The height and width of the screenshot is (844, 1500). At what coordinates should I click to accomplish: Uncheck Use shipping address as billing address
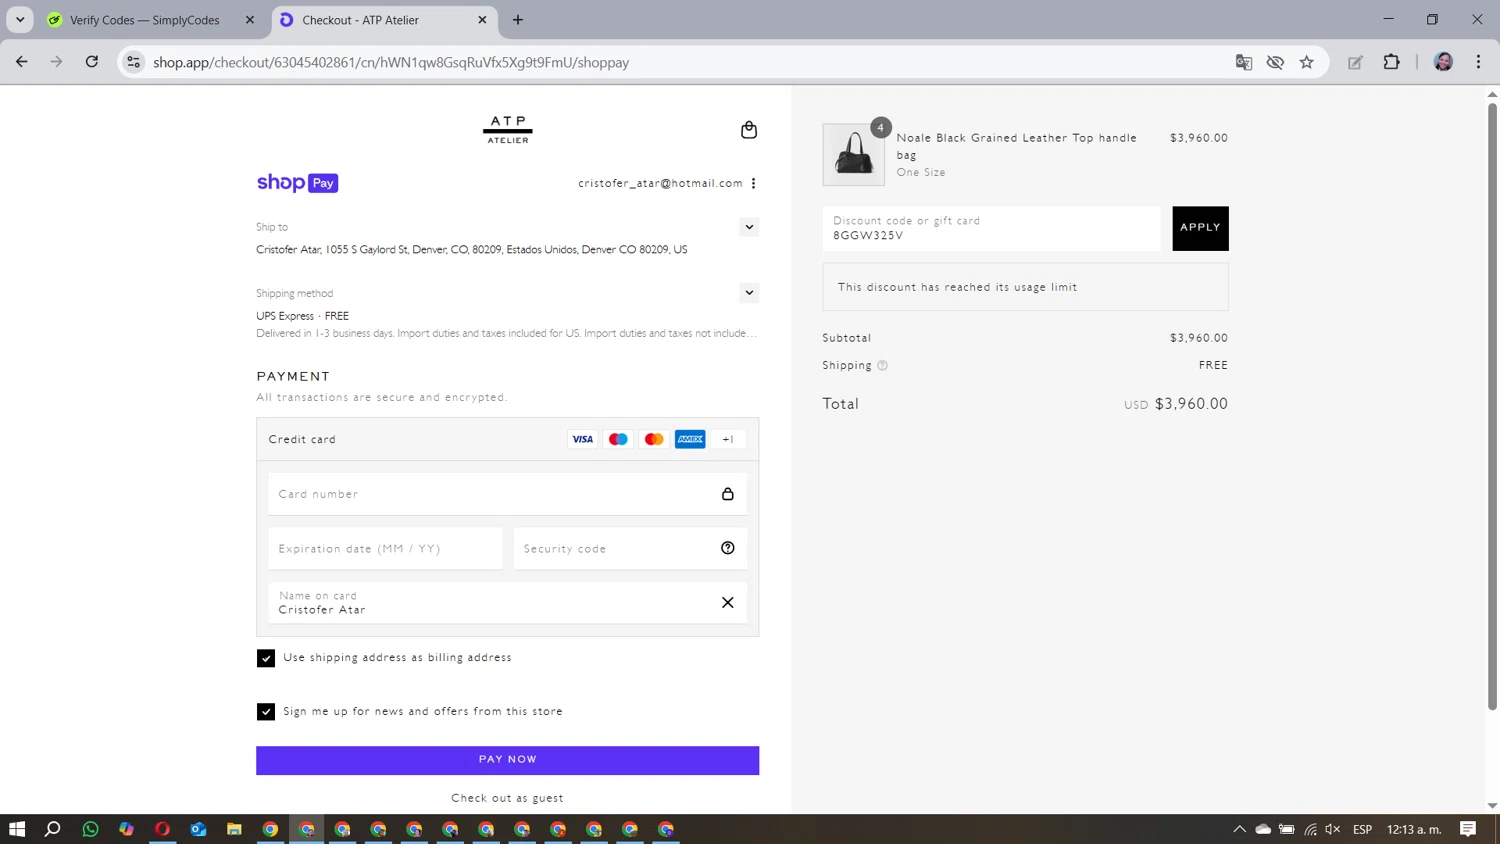266,658
